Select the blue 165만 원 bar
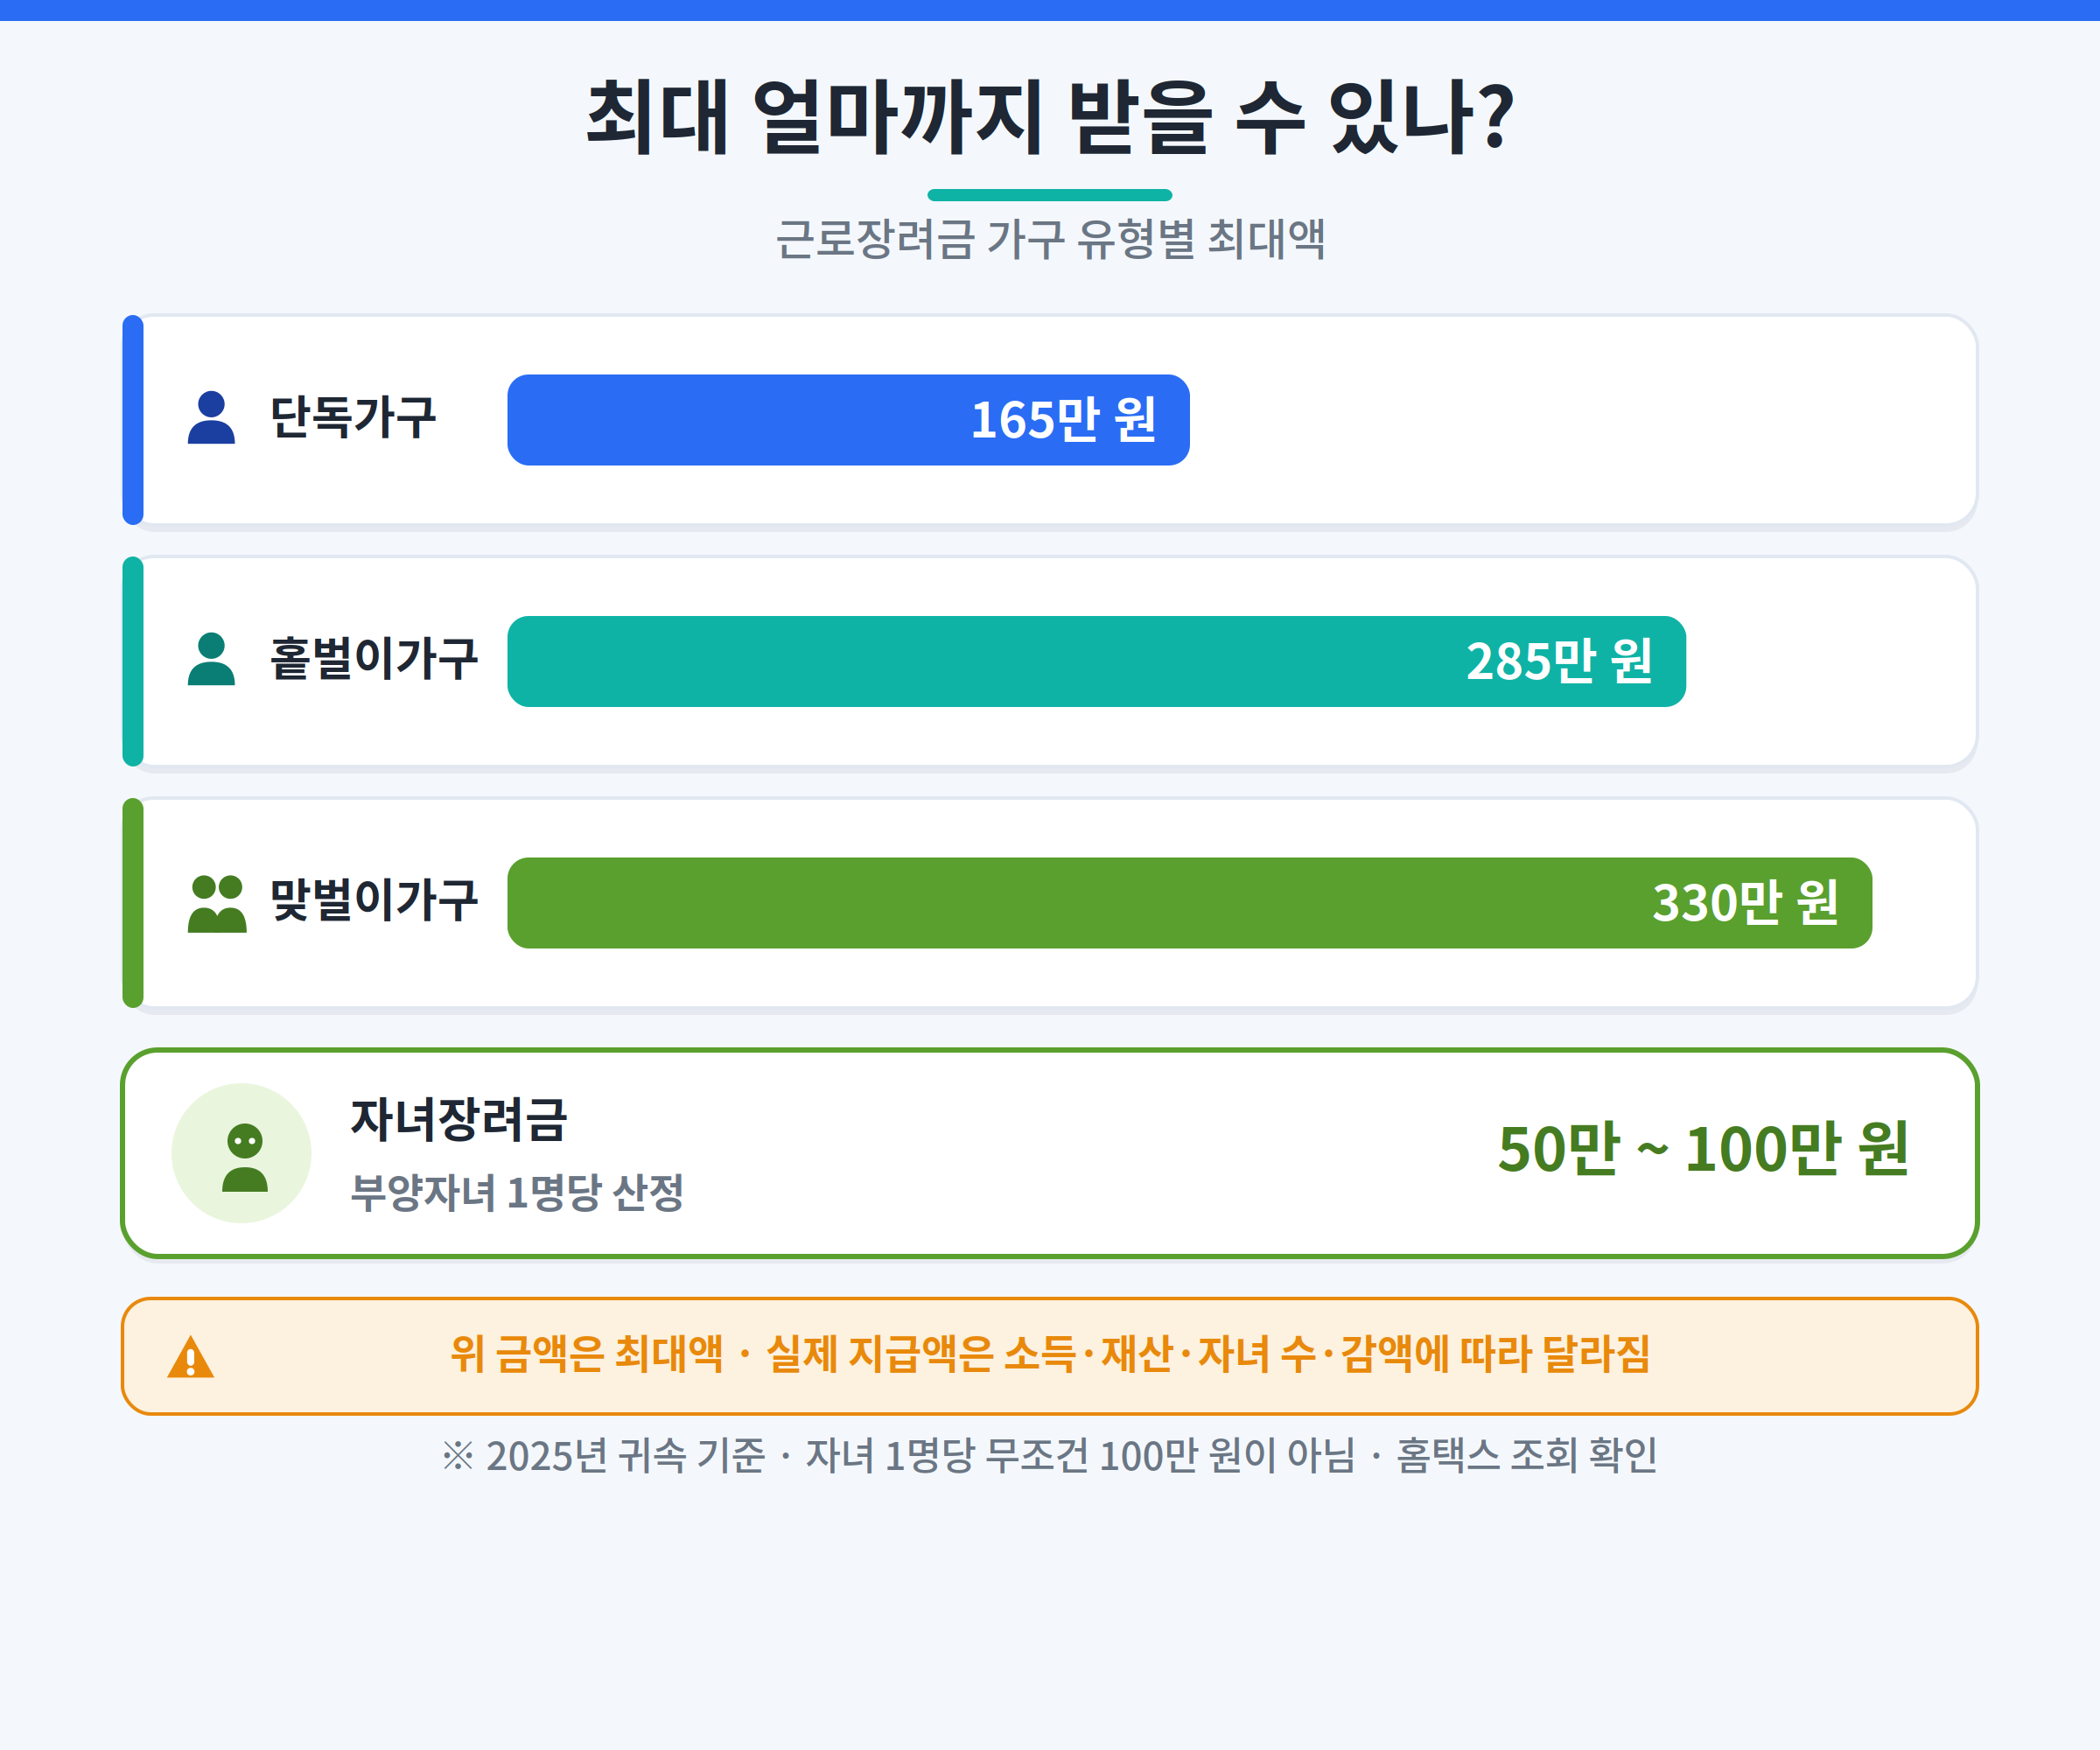This screenshot has height=1750, width=2100. (x=848, y=420)
